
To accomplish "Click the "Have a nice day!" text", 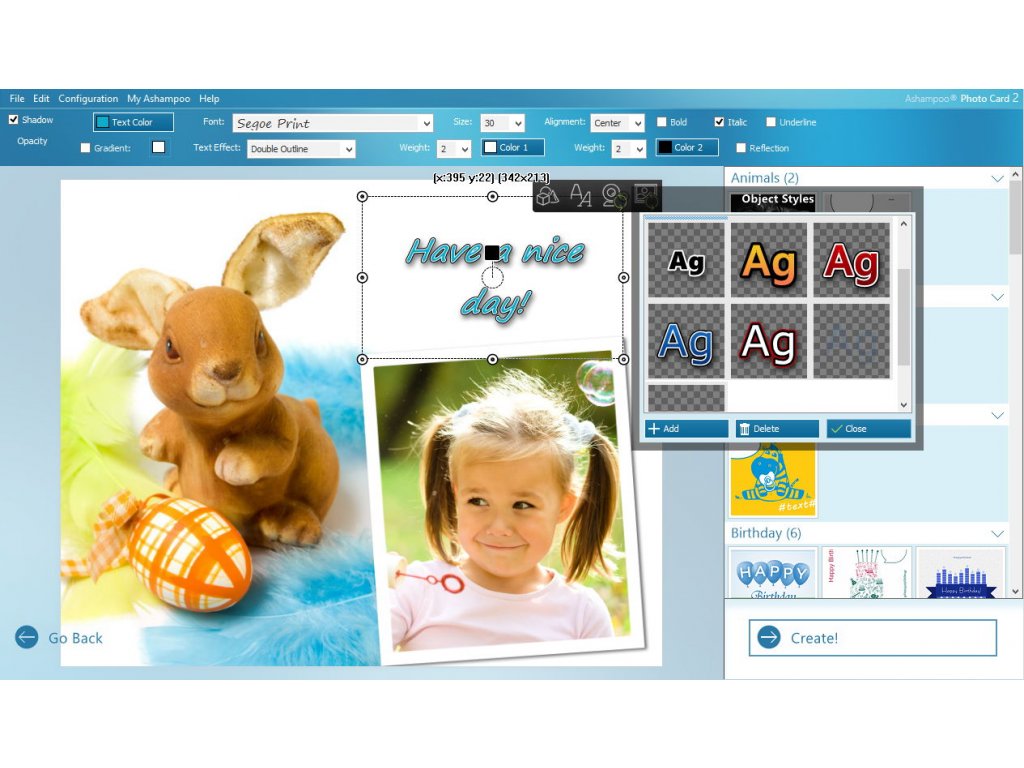I will (x=494, y=278).
